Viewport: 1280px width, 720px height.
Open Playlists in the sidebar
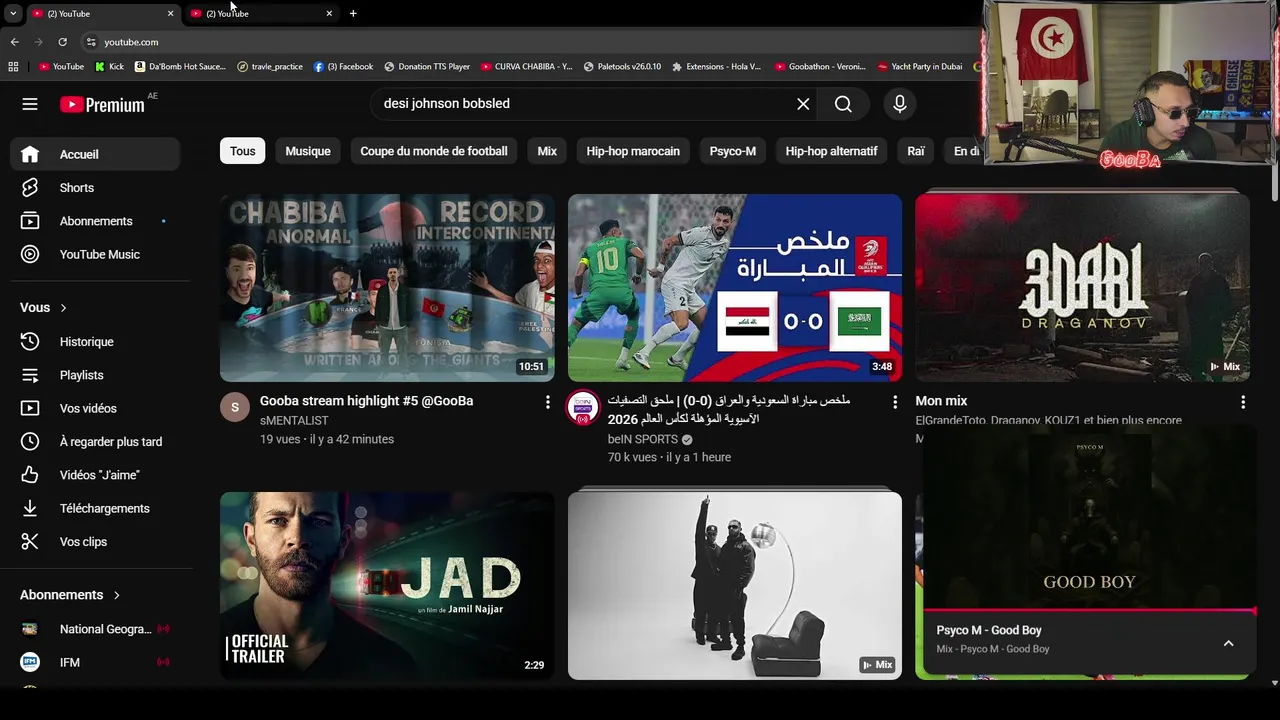click(x=95, y=375)
